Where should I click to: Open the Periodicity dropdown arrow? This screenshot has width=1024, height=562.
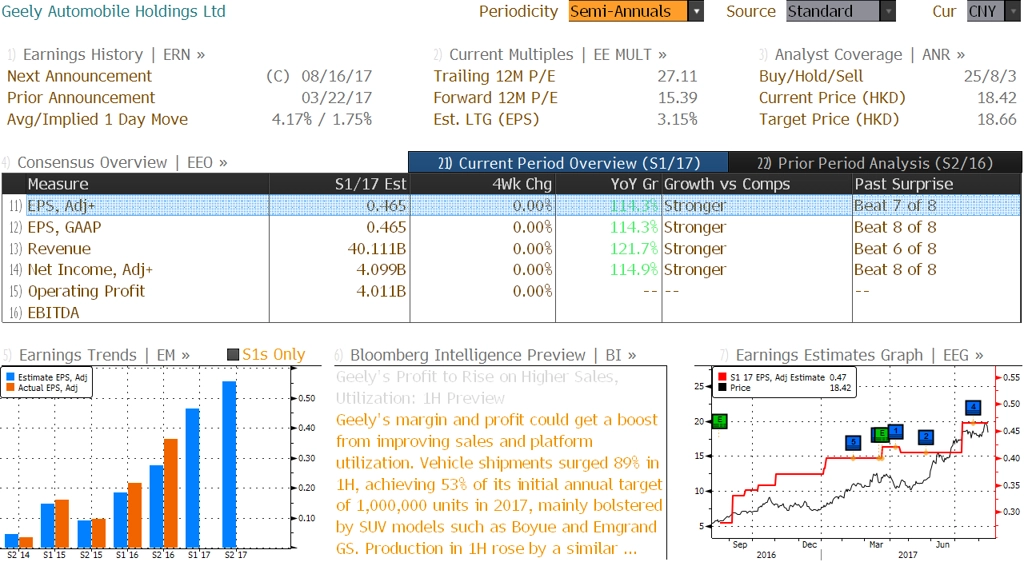(x=696, y=11)
